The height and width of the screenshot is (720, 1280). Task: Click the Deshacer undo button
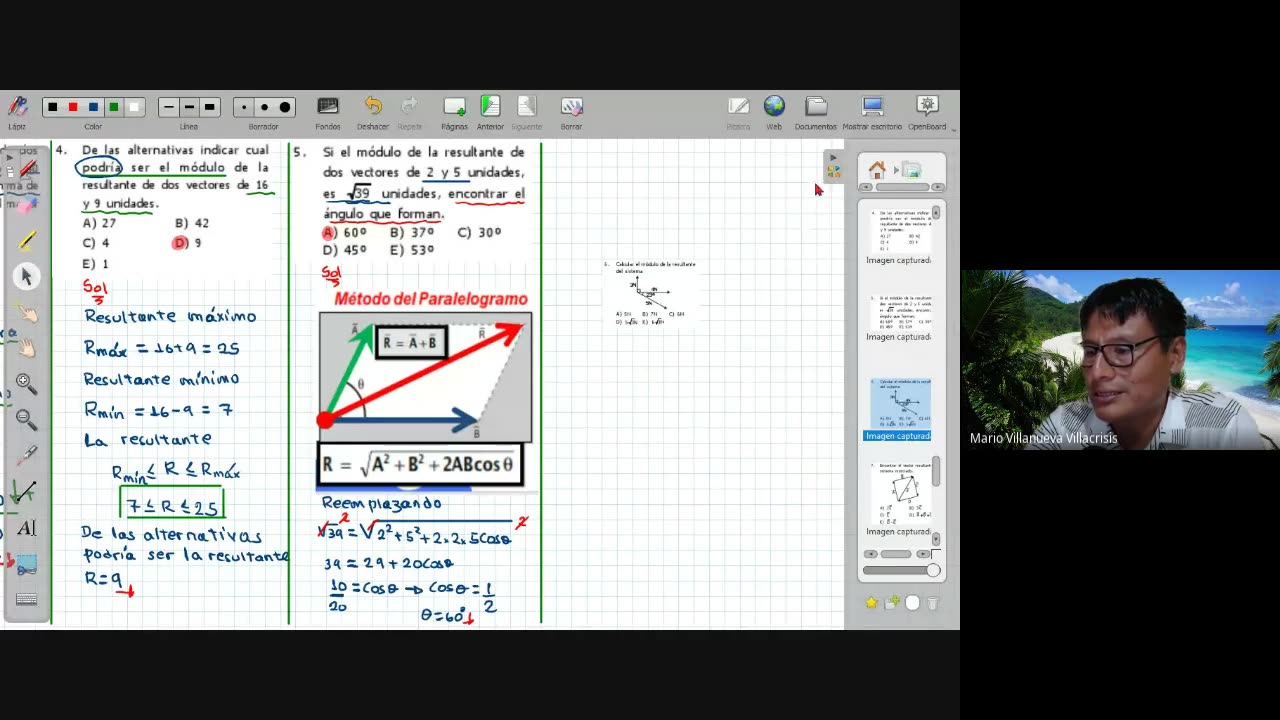372,112
